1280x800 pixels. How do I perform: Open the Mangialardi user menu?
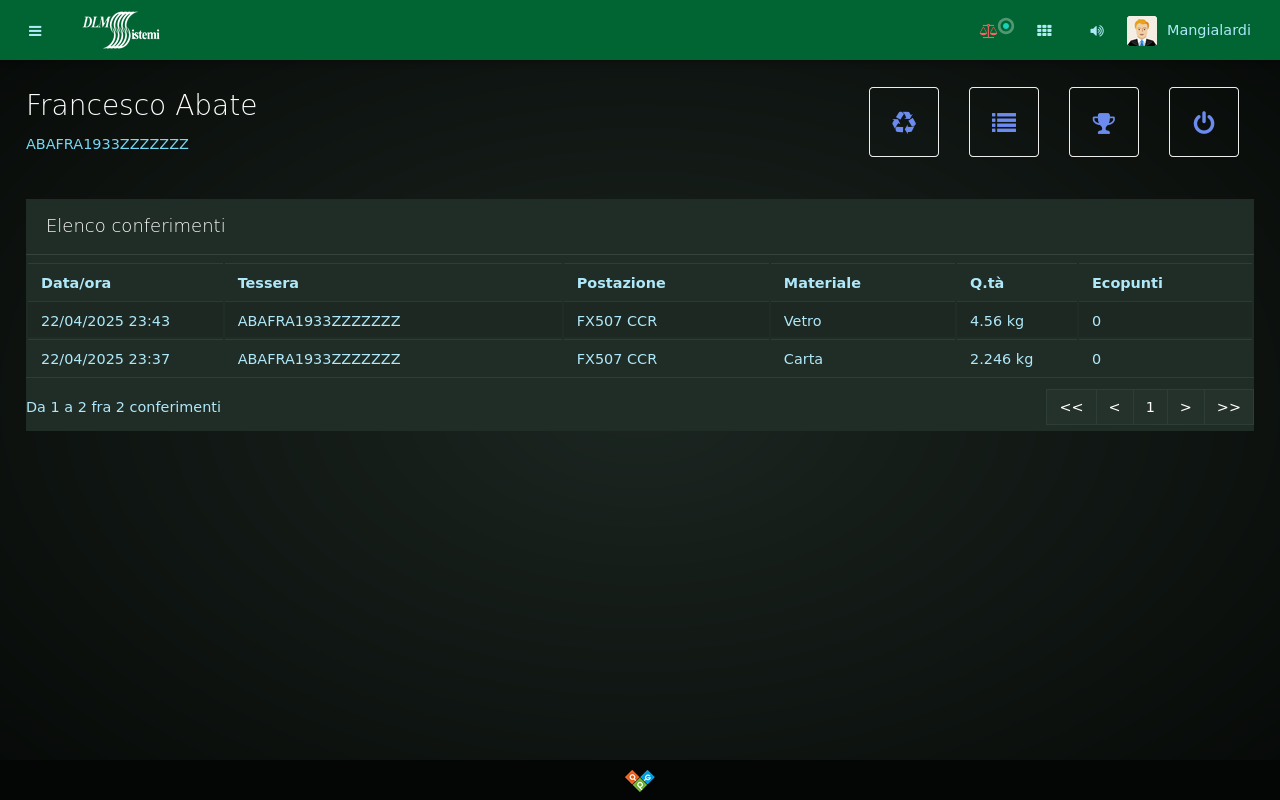pyautogui.click(x=1208, y=30)
